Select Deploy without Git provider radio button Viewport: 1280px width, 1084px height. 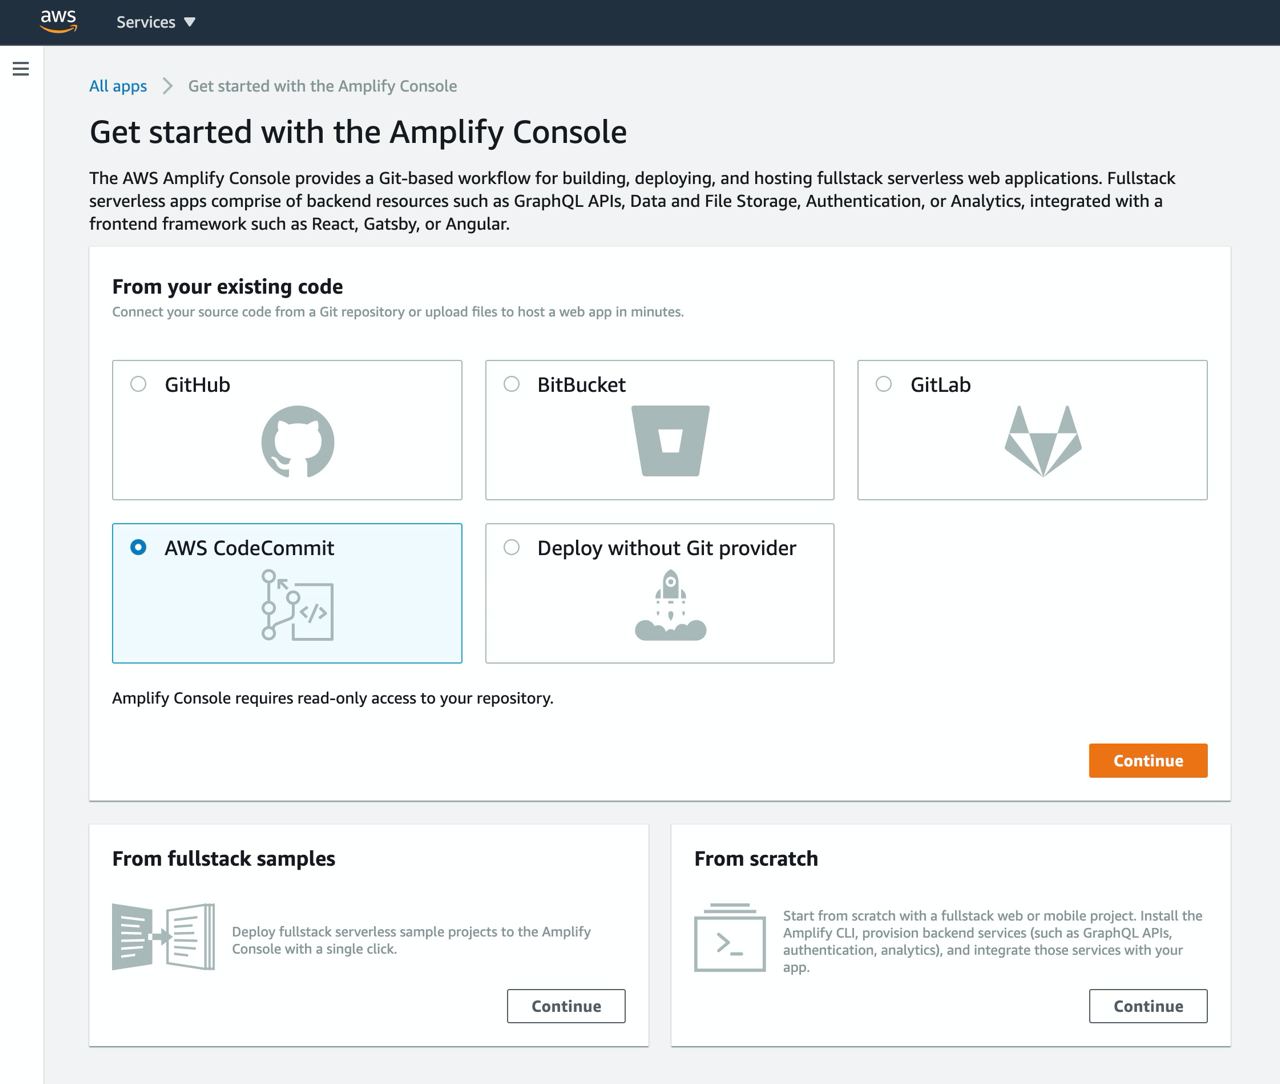click(512, 547)
